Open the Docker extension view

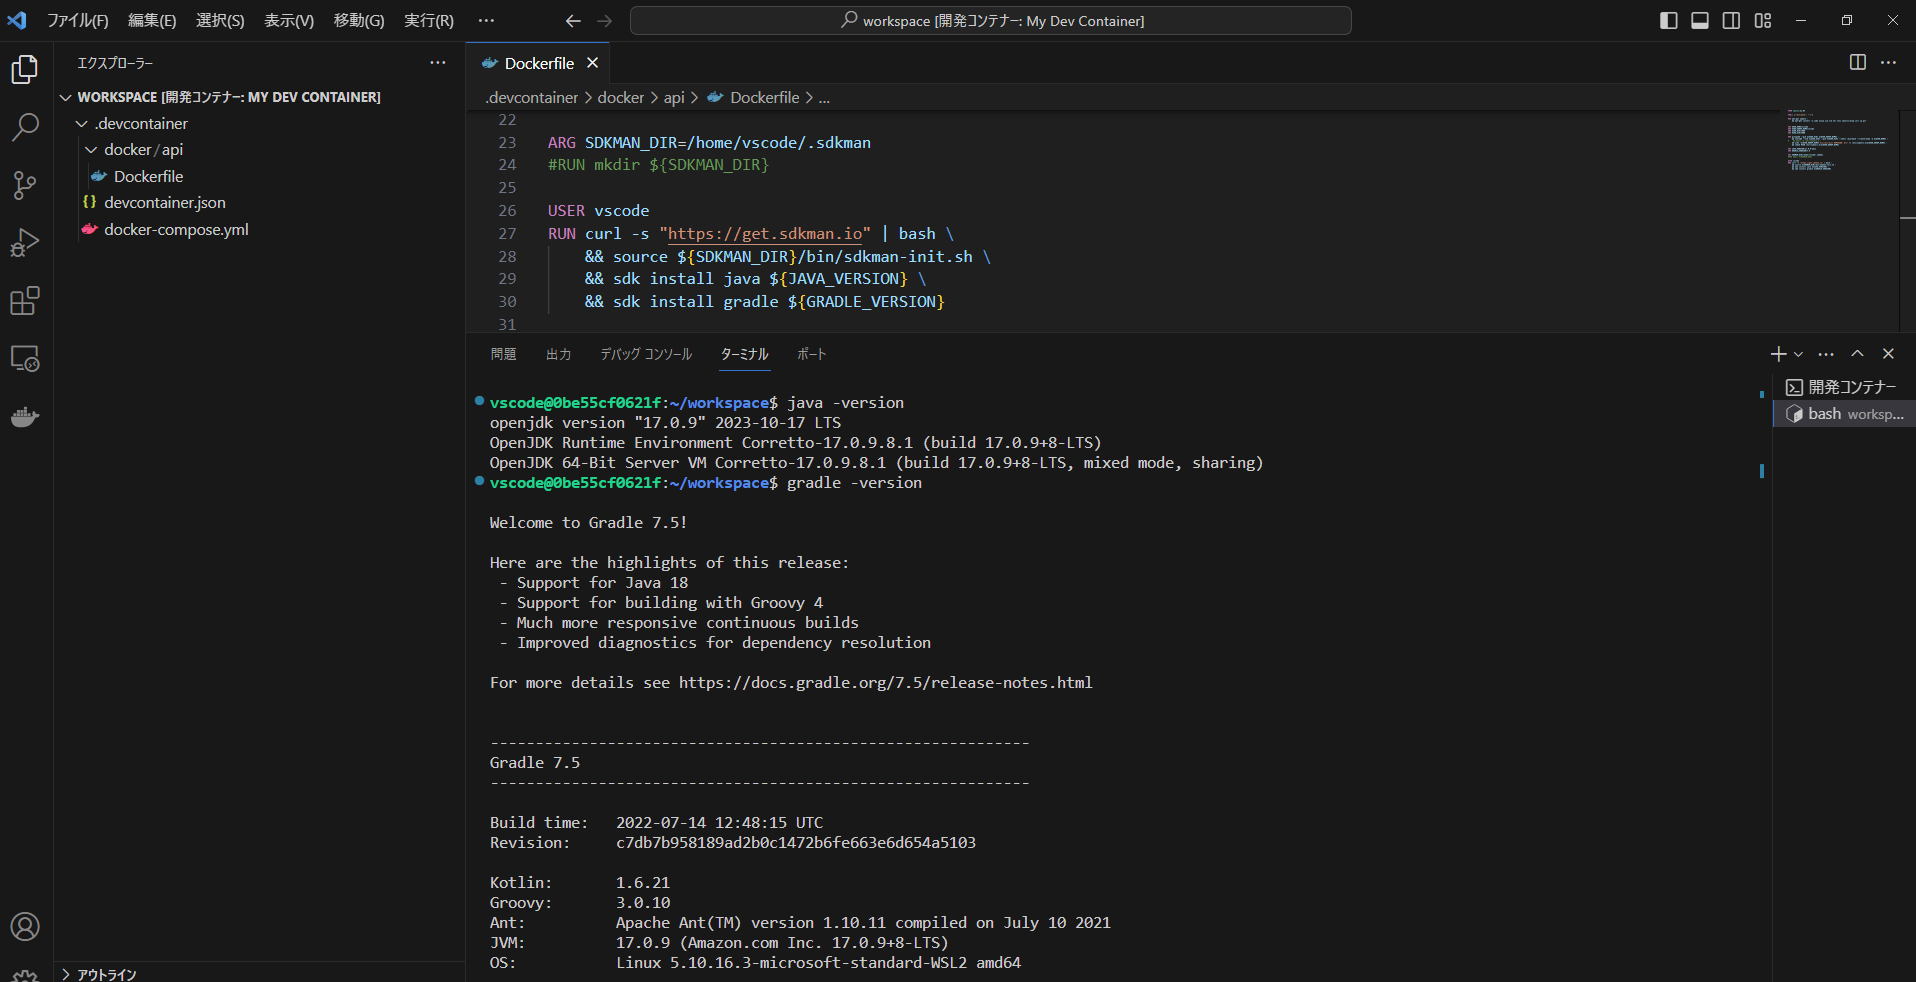(24, 417)
